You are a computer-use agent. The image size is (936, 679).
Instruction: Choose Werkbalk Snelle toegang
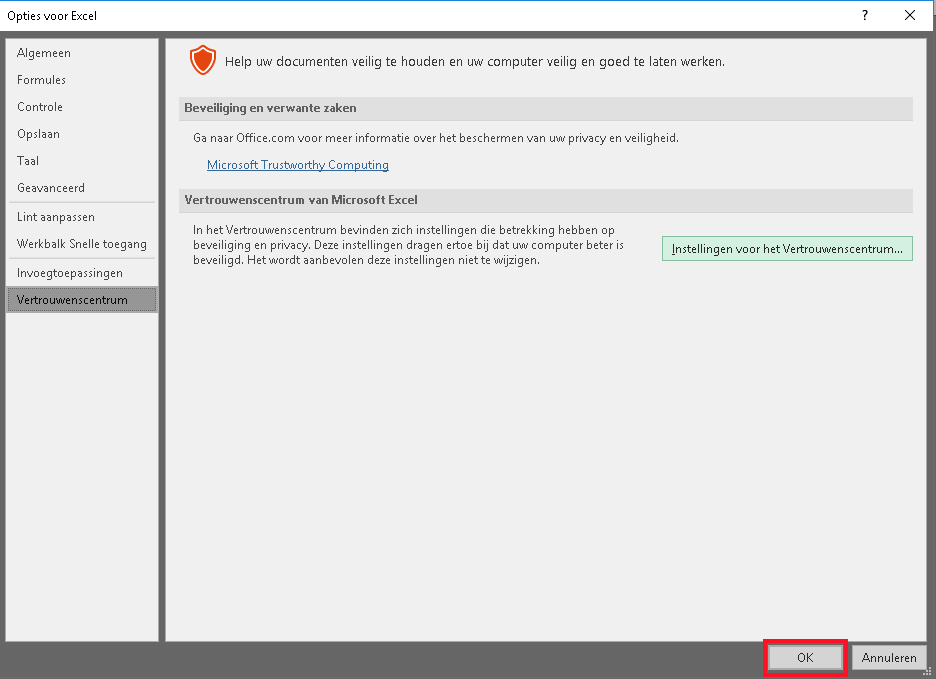[x=82, y=244]
